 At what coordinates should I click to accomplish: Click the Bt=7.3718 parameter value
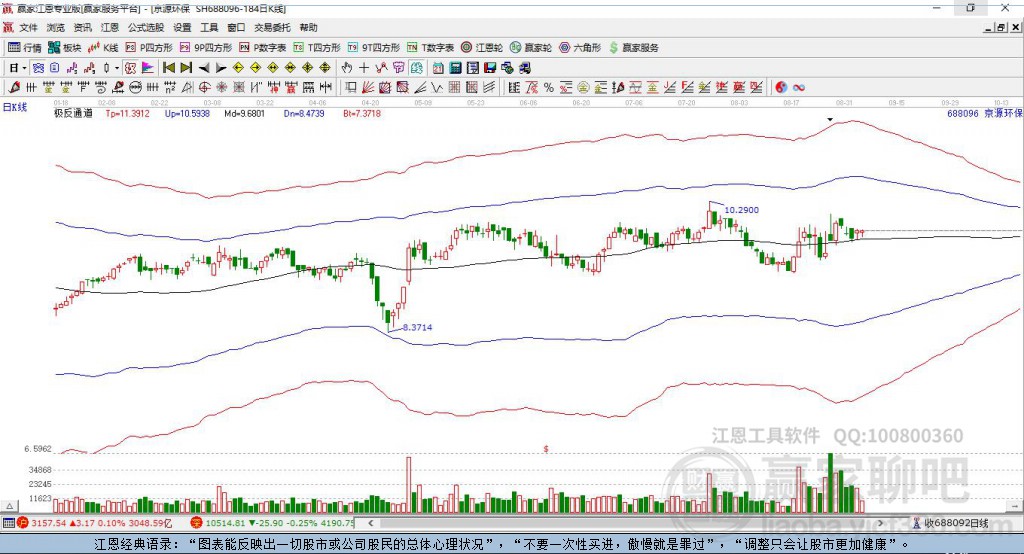[x=362, y=113]
